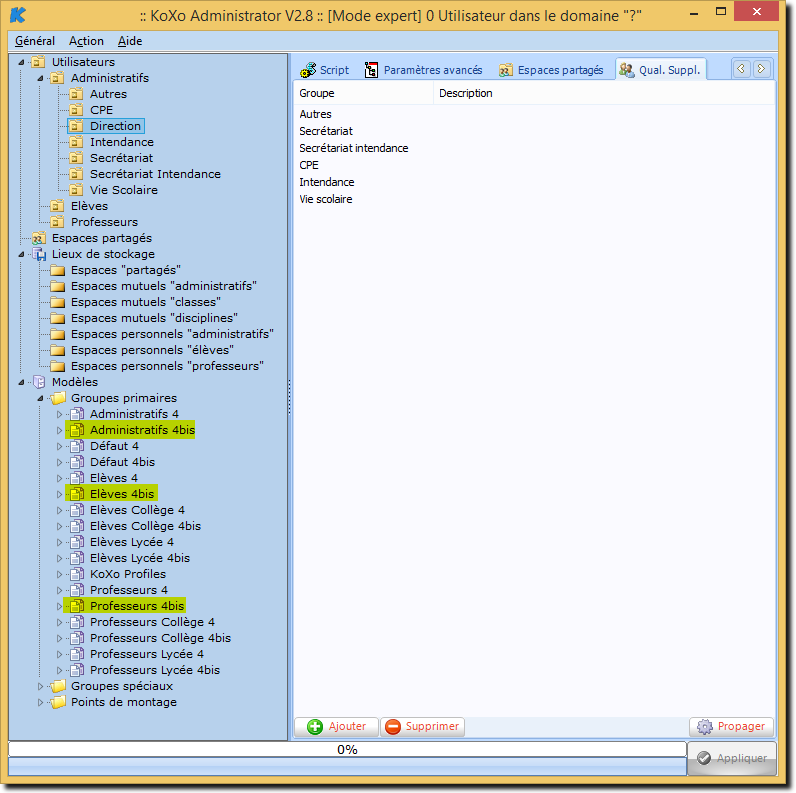Click the red minus icon on Supprimer
Viewport: 796px width, 793px height.
(392, 726)
